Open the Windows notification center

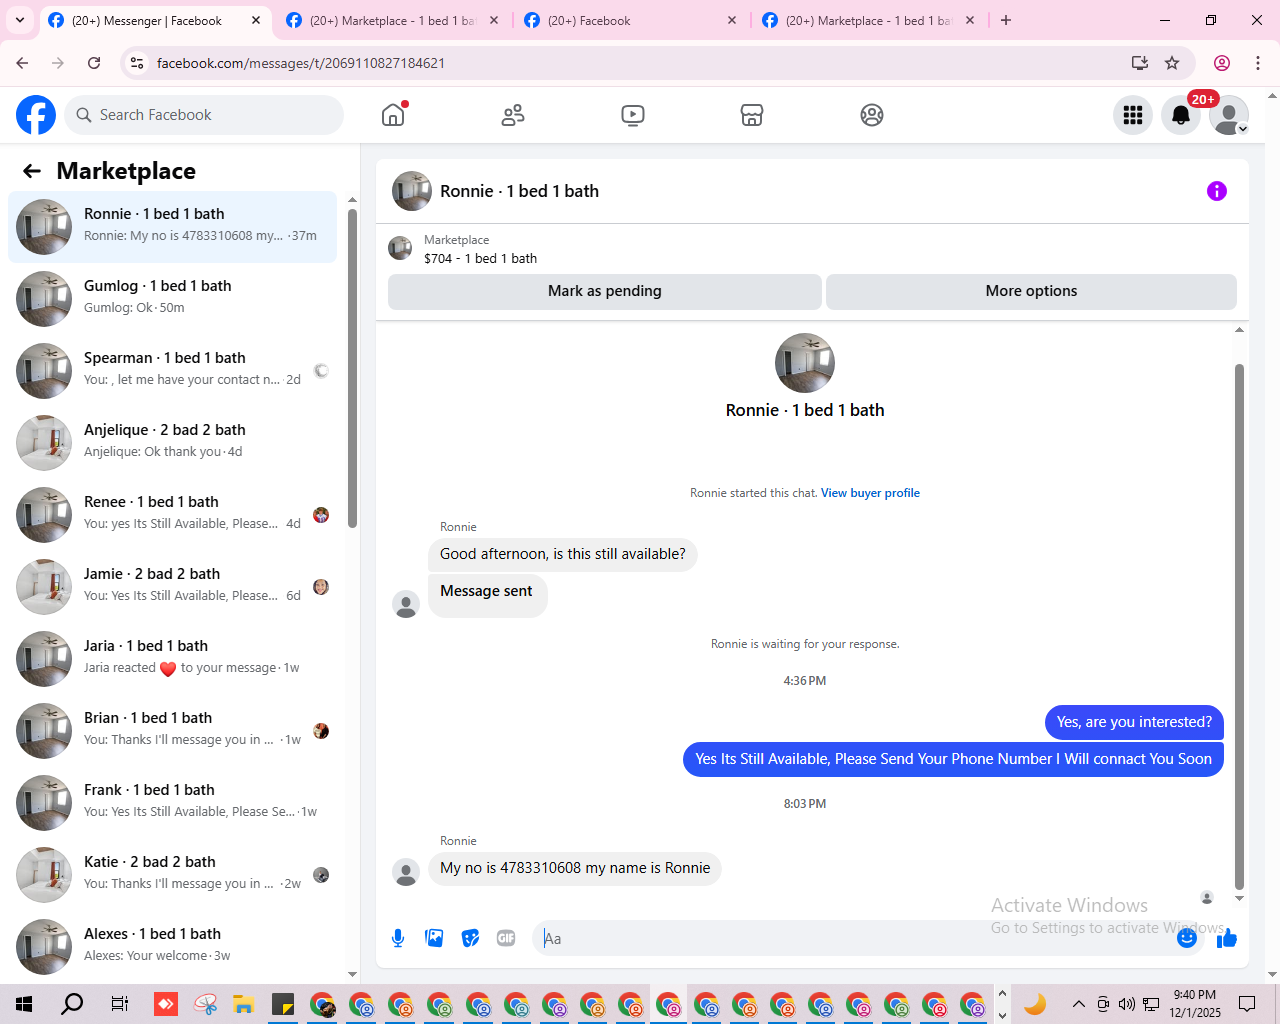1247,1004
